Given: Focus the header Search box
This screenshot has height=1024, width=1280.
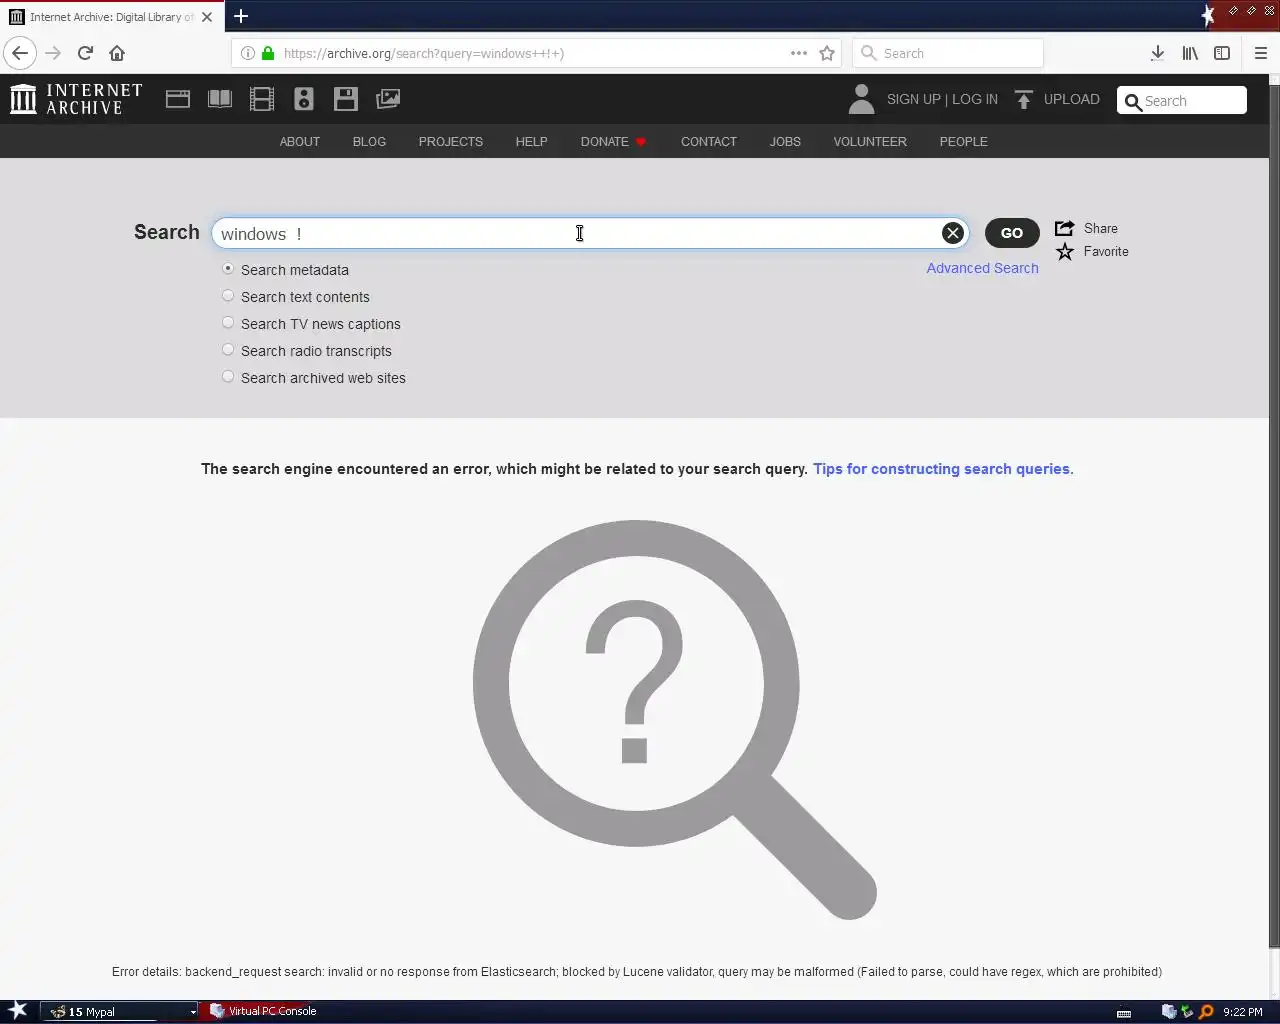Looking at the screenshot, I should pos(1182,100).
